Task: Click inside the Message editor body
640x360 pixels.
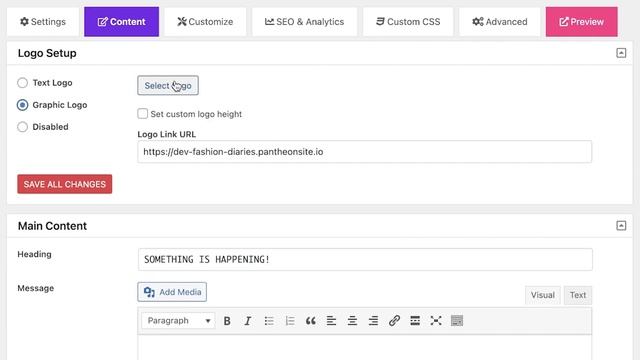Action: coord(364,348)
